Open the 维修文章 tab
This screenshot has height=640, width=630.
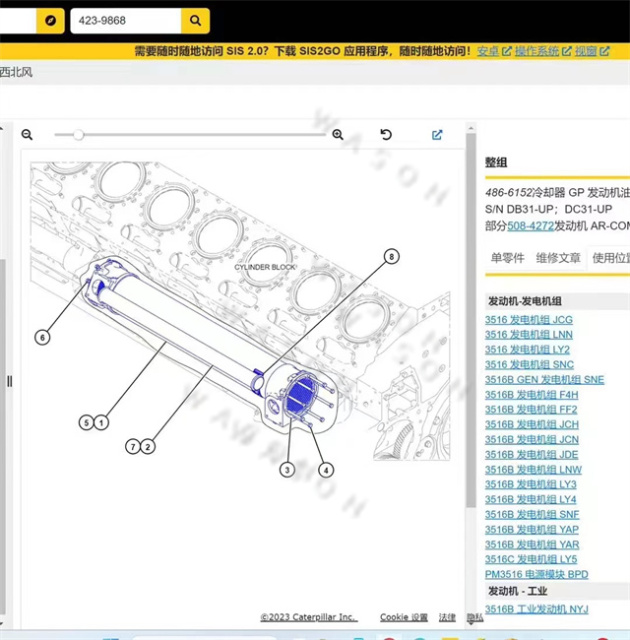coord(557,258)
